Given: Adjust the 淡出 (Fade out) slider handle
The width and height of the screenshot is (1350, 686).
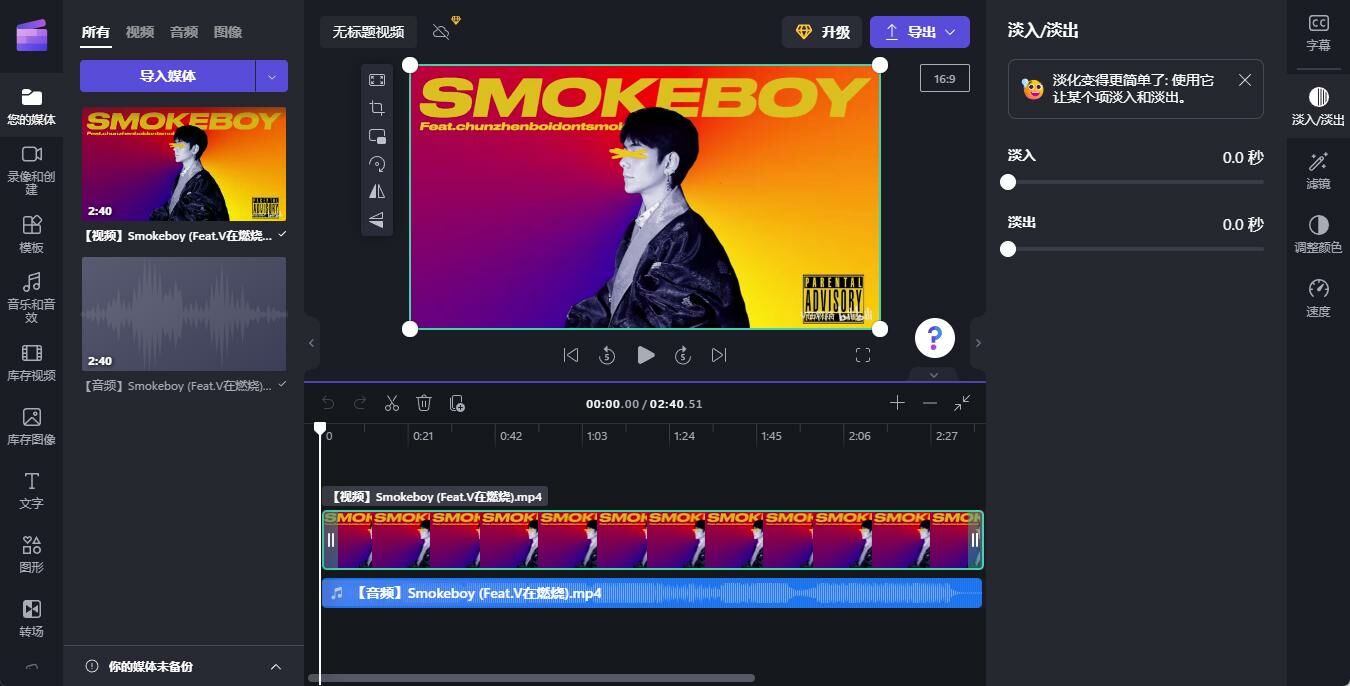Looking at the screenshot, I should 1008,249.
